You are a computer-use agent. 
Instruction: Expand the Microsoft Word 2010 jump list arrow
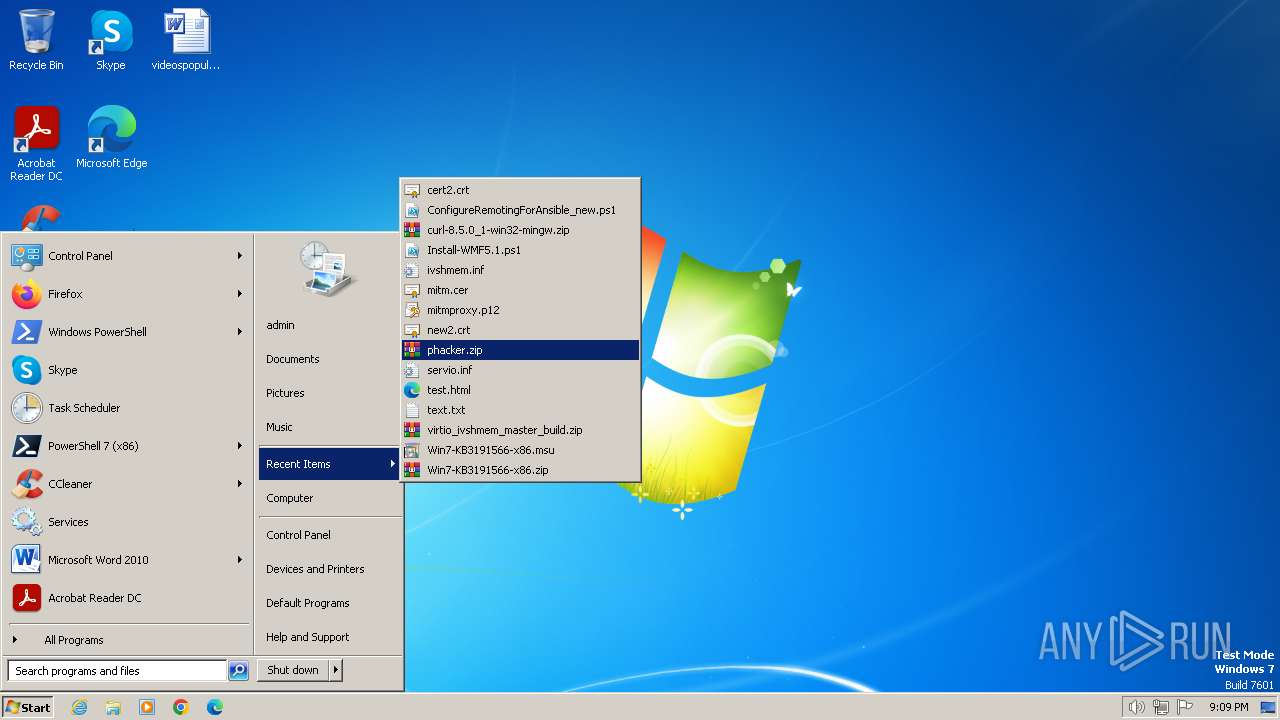(240, 560)
